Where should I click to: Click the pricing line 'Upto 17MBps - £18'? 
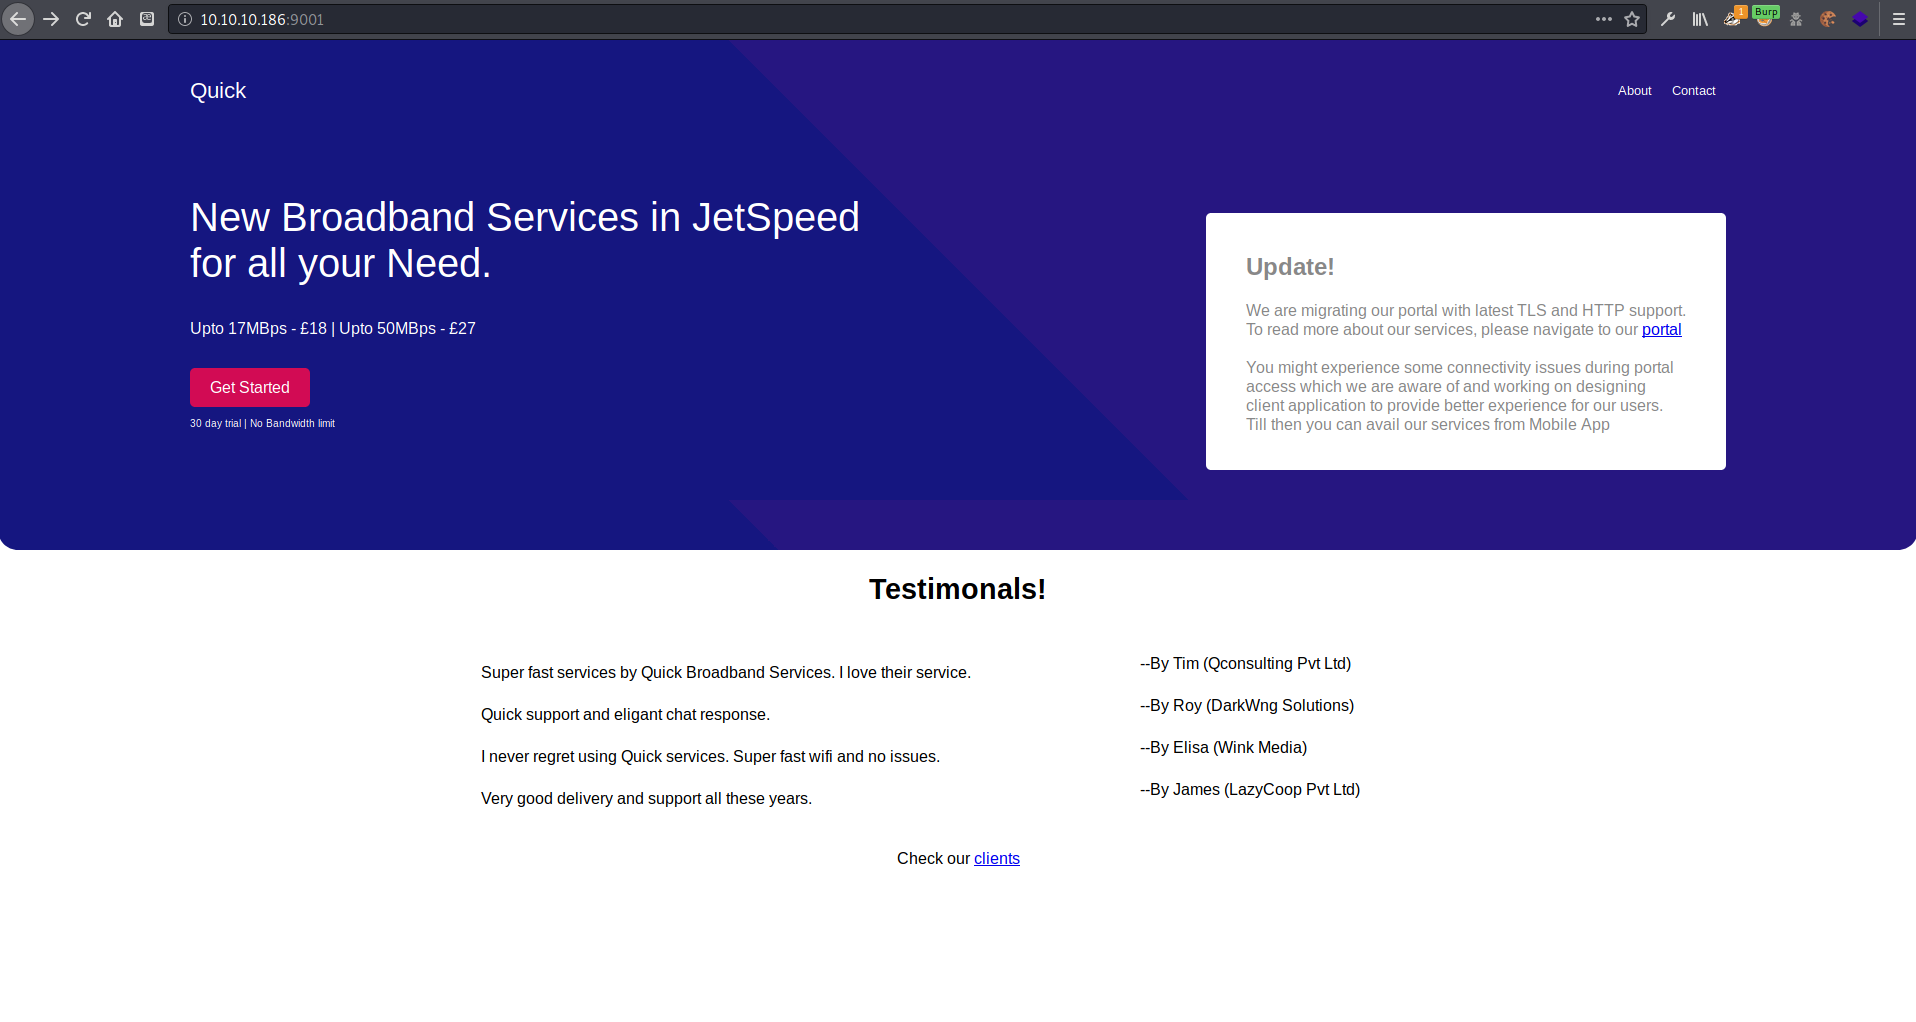click(258, 329)
